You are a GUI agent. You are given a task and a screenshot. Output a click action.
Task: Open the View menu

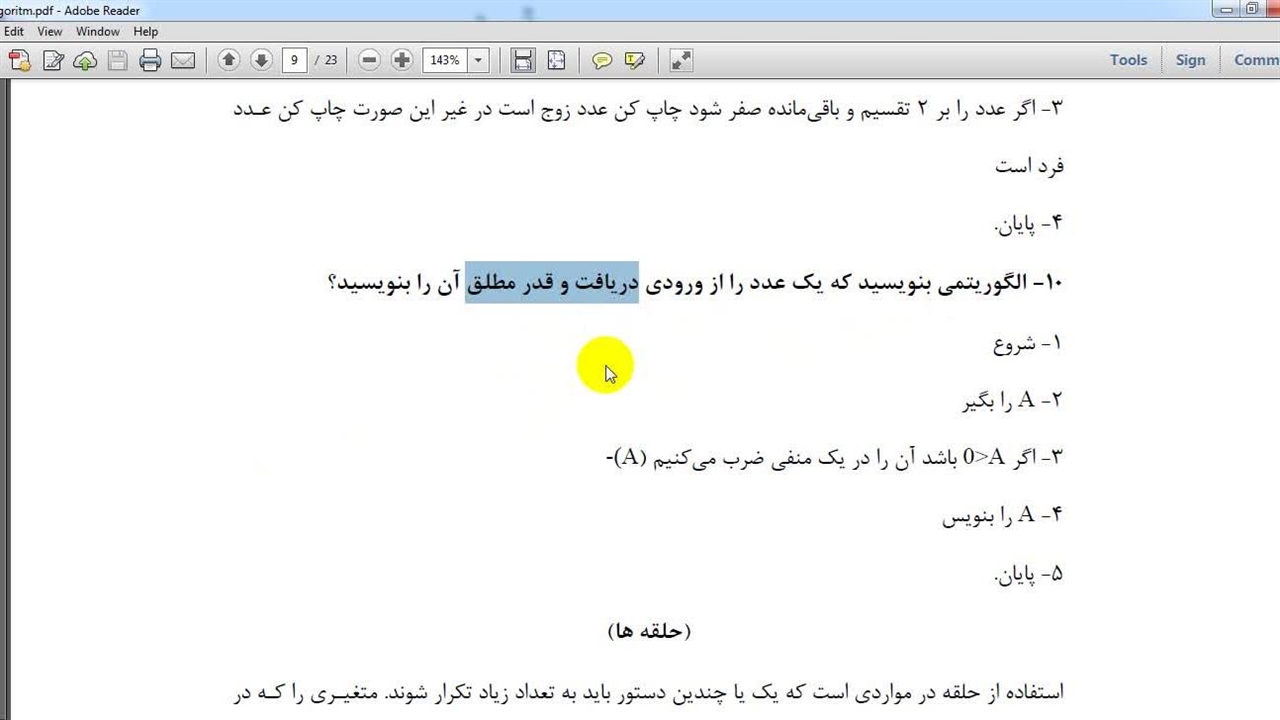[50, 32]
